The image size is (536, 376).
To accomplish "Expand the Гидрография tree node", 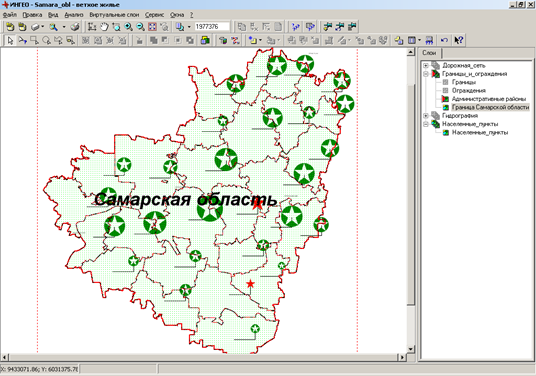I will tap(426, 116).
